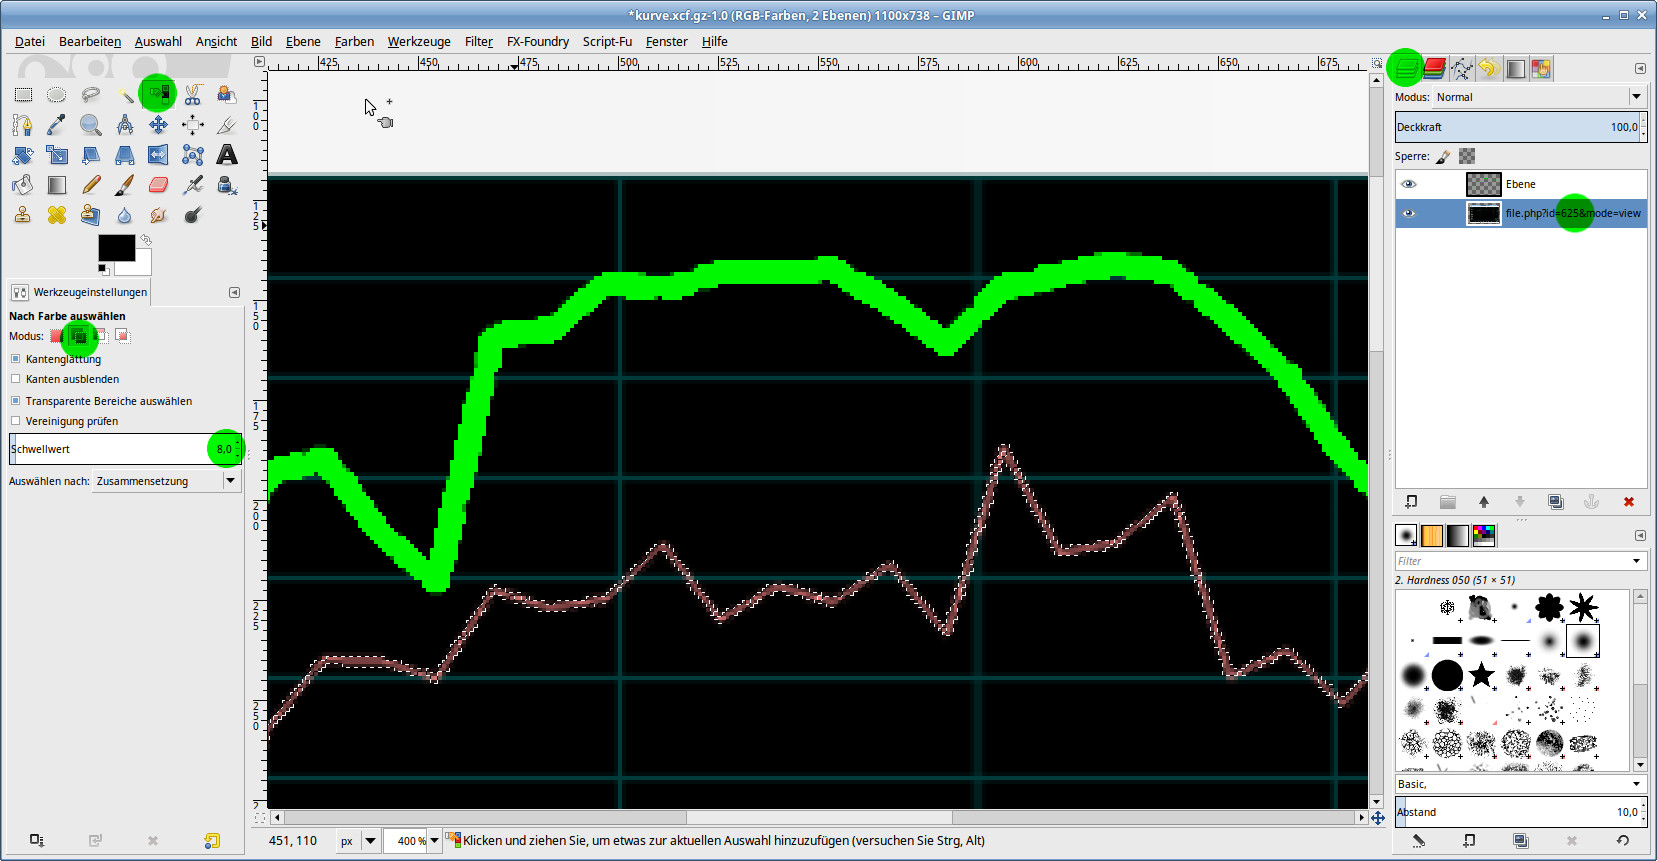Image resolution: width=1657 pixels, height=861 pixels.
Task: Choose the Airbrush tool
Action: (x=193, y=185)
